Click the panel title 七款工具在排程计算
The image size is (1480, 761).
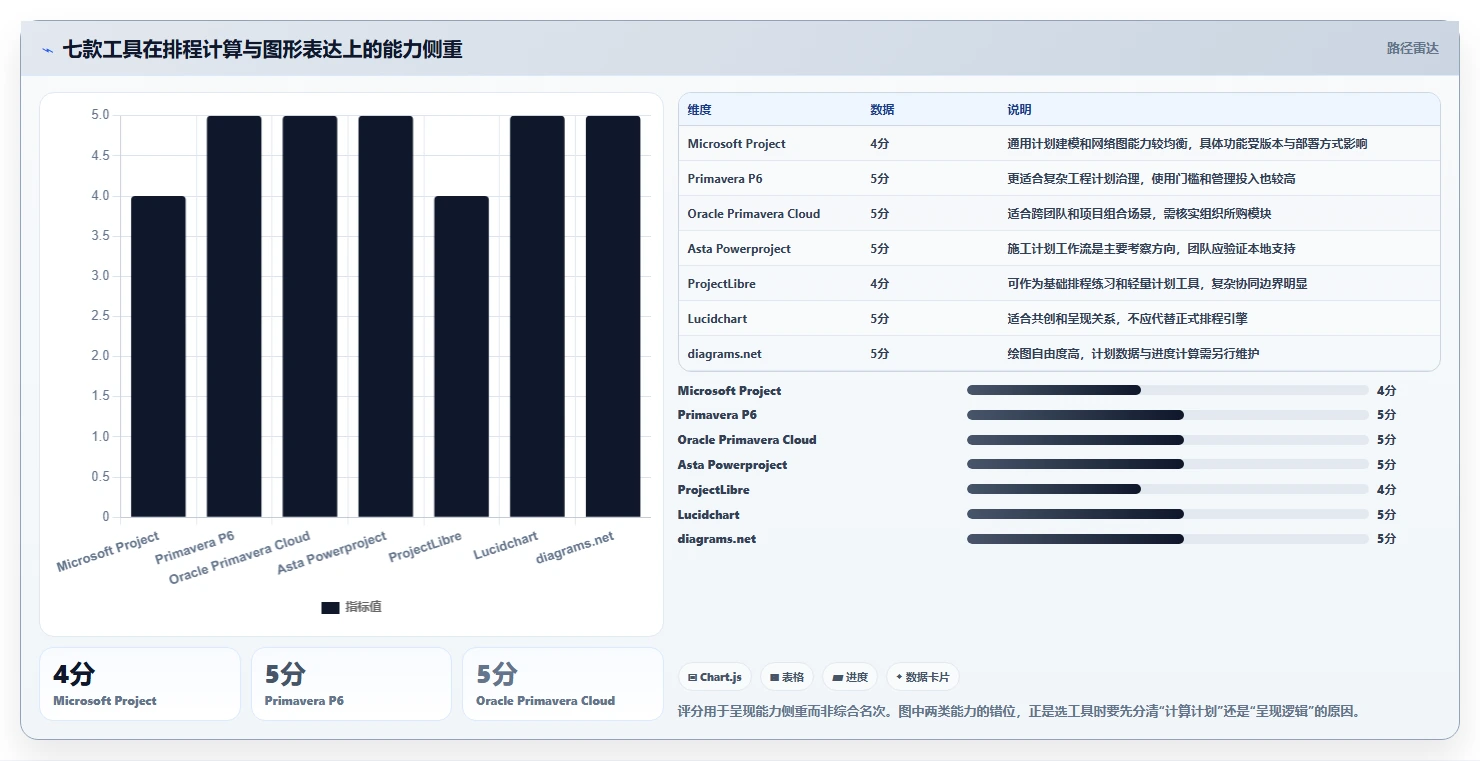pyautogui.click(x=262, y=49)
